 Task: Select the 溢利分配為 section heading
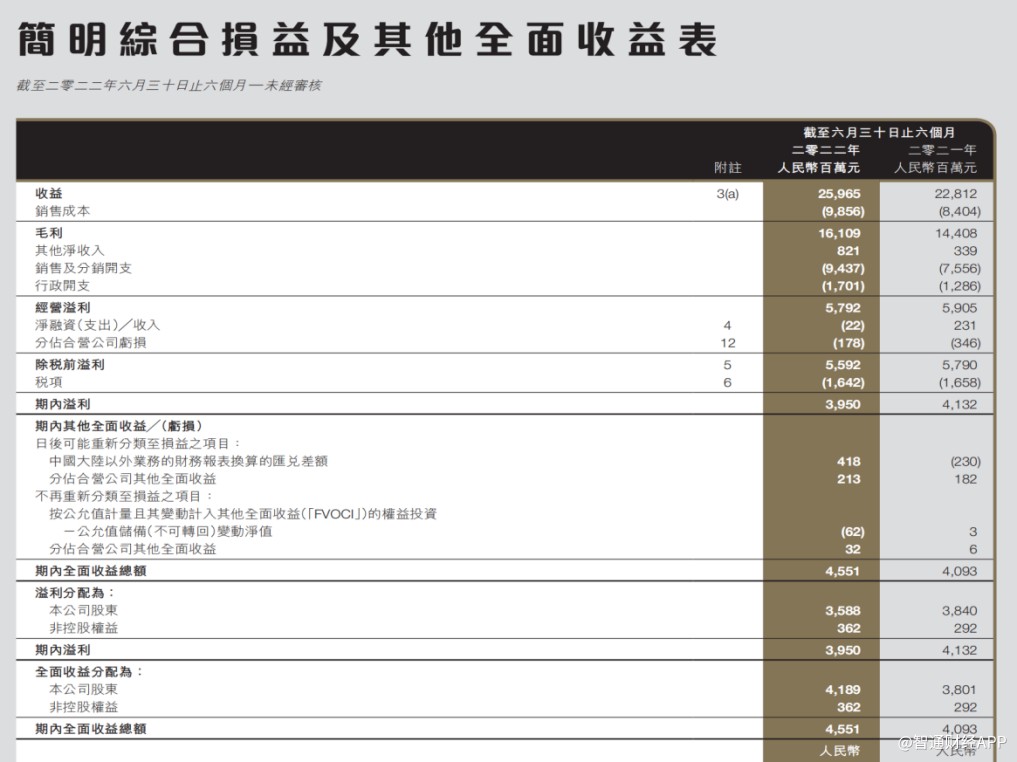click(x=76, y=592)
